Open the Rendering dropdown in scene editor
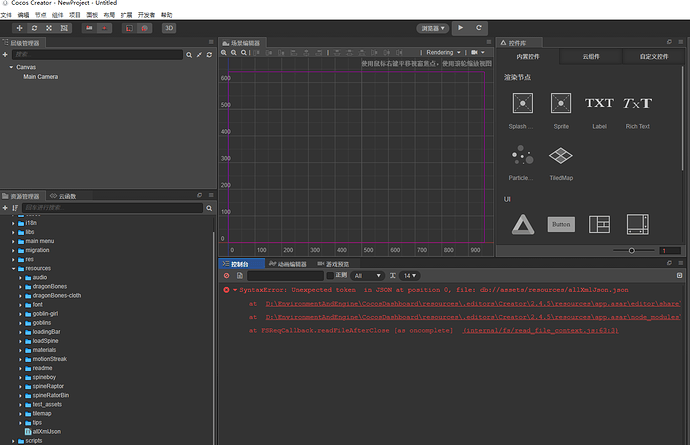 [x=443, y=52]
